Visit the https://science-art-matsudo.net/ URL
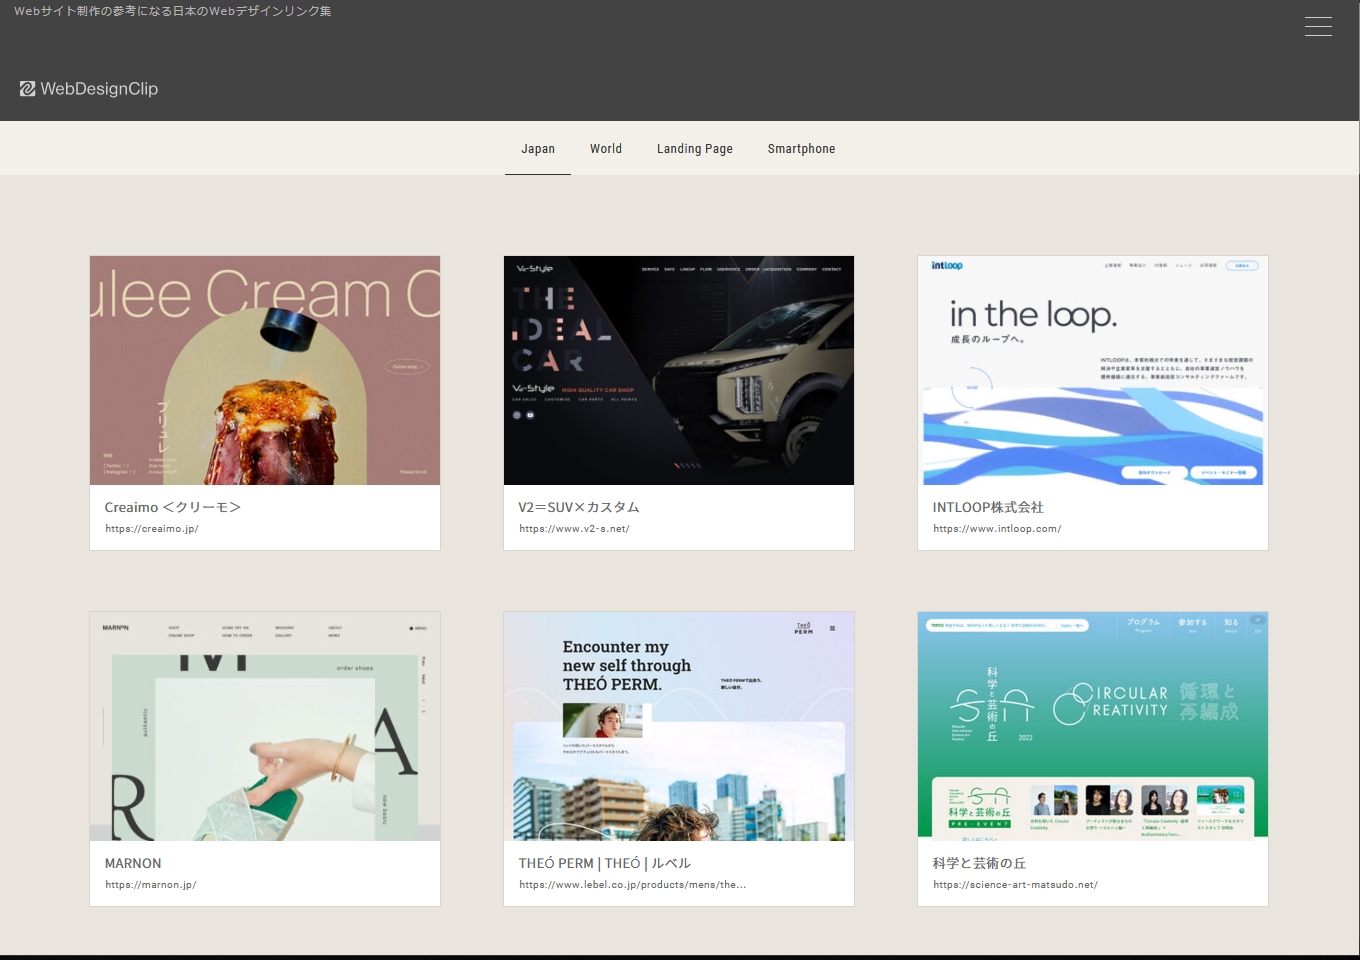The image size is (1360, 960). (x=1015, y=885)
